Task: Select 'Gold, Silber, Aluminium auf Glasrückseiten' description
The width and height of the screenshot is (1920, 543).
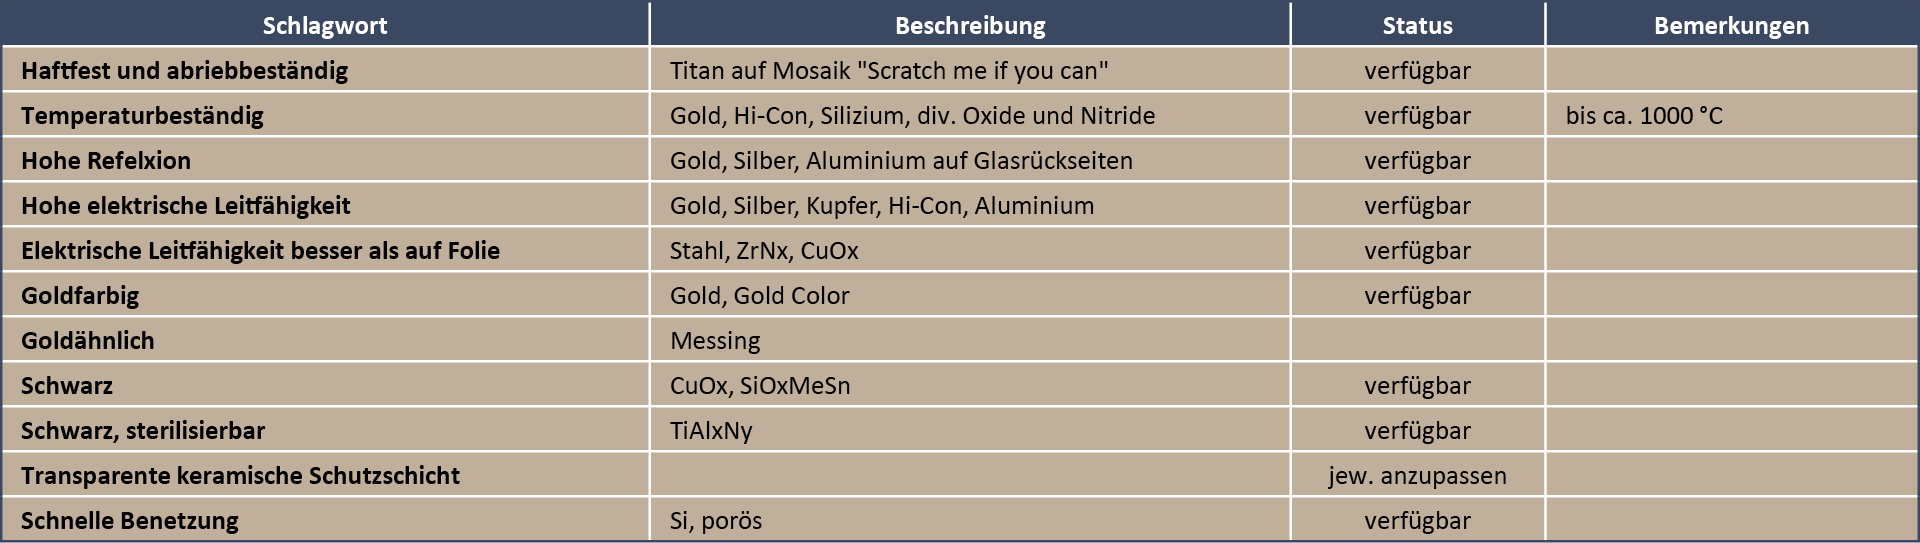Action: pos(970,160)
